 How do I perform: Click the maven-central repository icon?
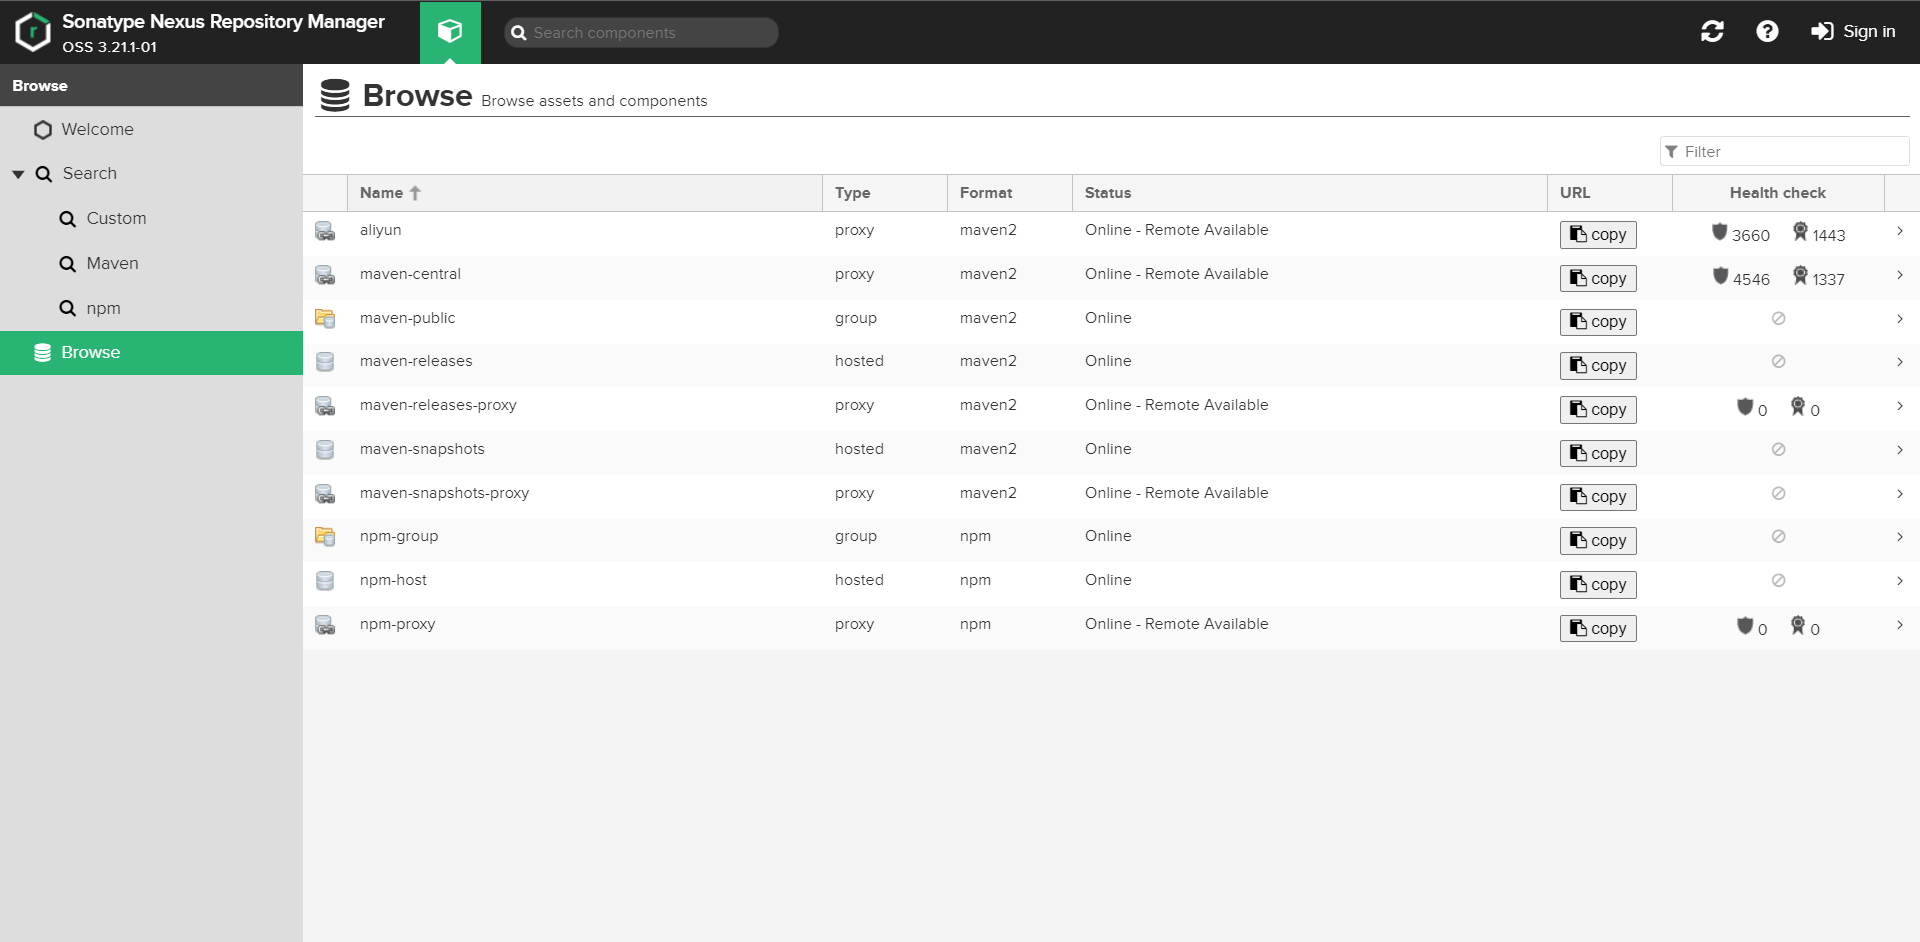tap(325, 275)
